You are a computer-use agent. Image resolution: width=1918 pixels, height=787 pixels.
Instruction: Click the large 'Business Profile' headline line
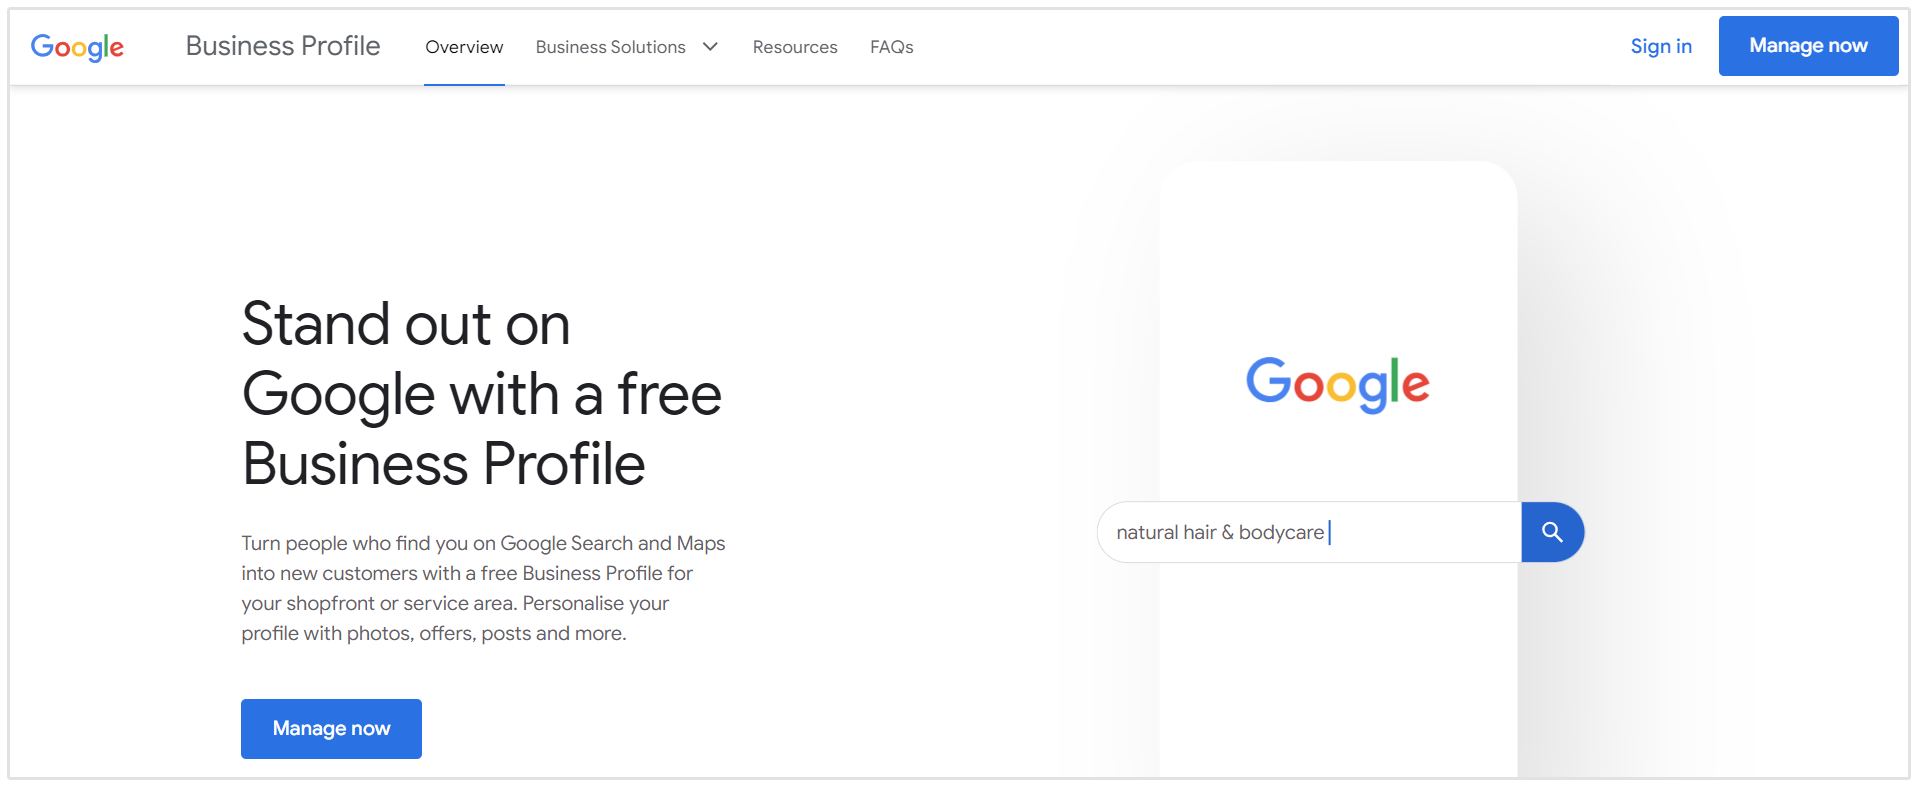point(443,464)
